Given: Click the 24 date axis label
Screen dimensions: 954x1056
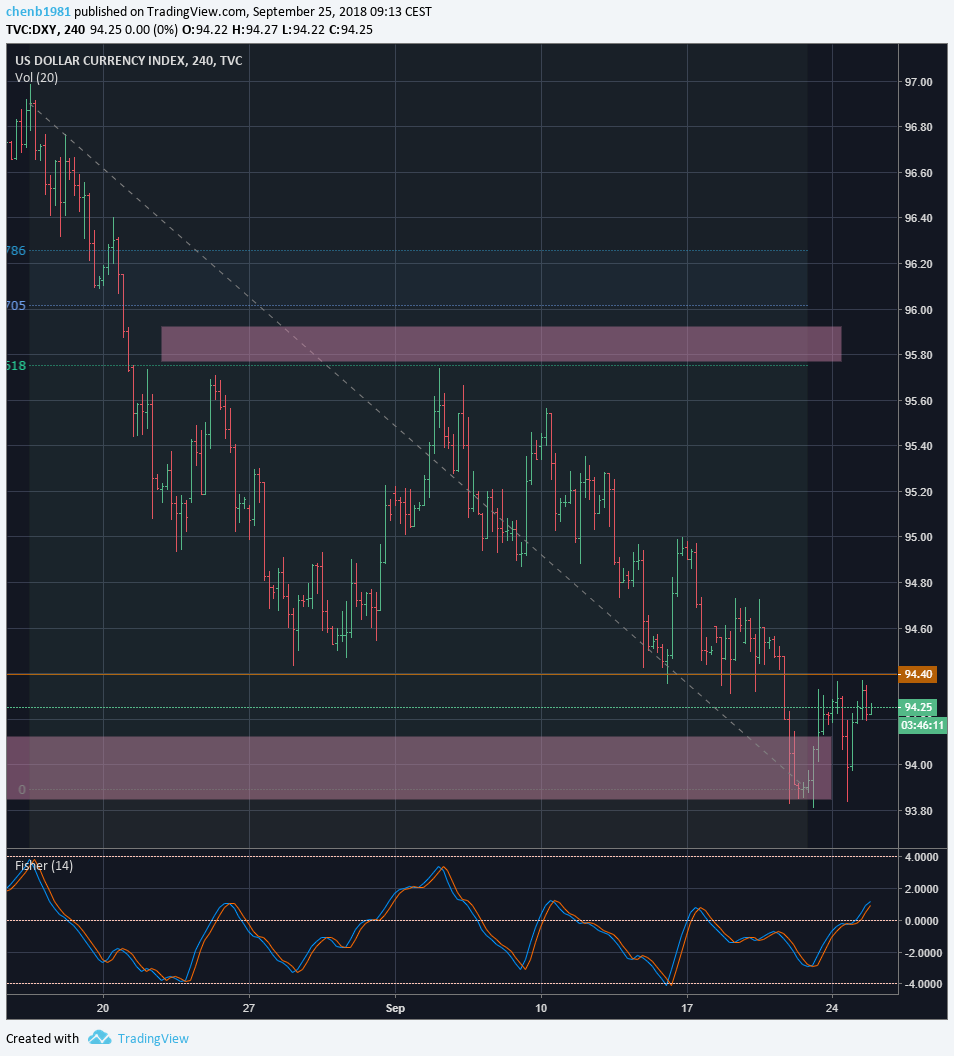Looking at the screenshot, I should coord(832,1008).
